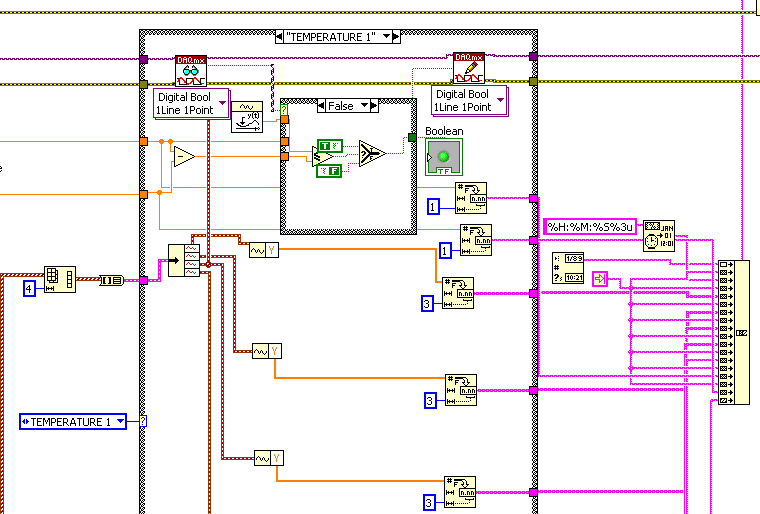Click the Boolean LED indicator terminal
This screenshot has height=514, width=760.
[444, 157]
